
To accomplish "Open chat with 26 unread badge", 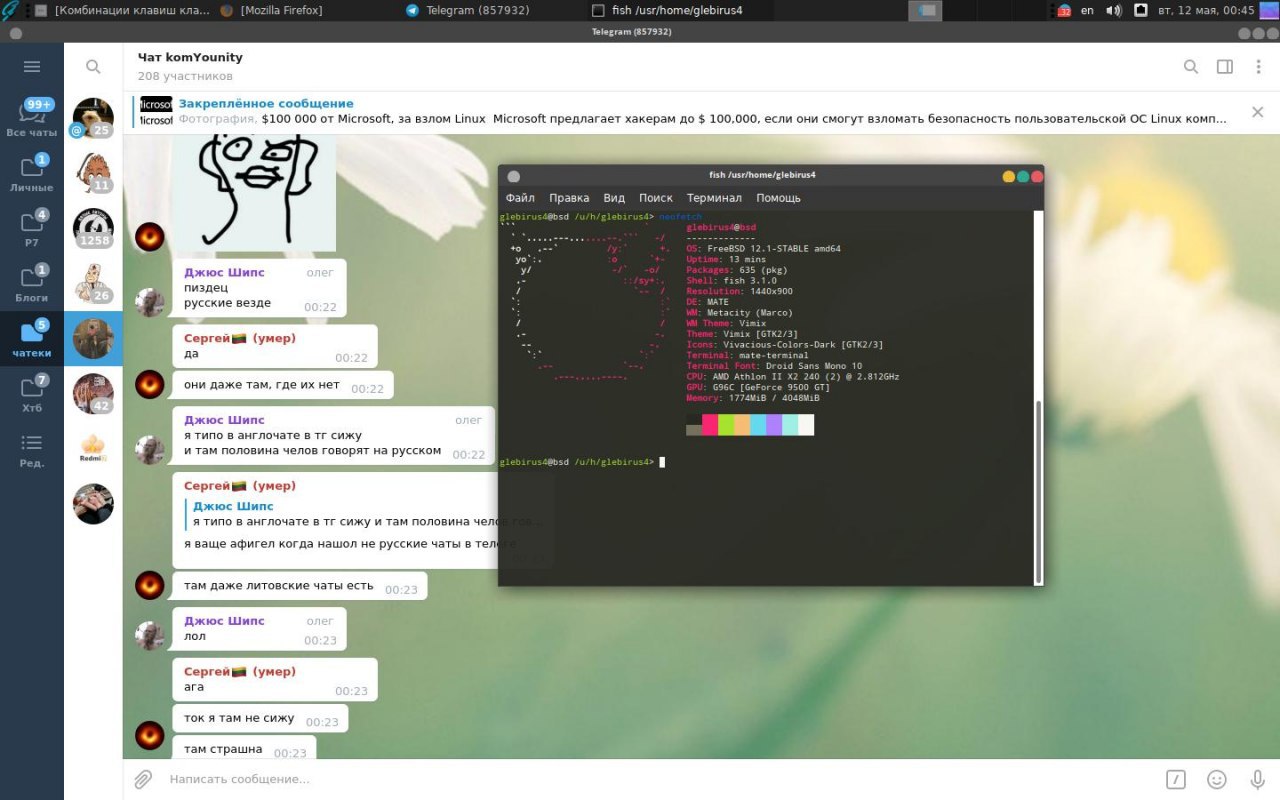I will coord(93,283).
